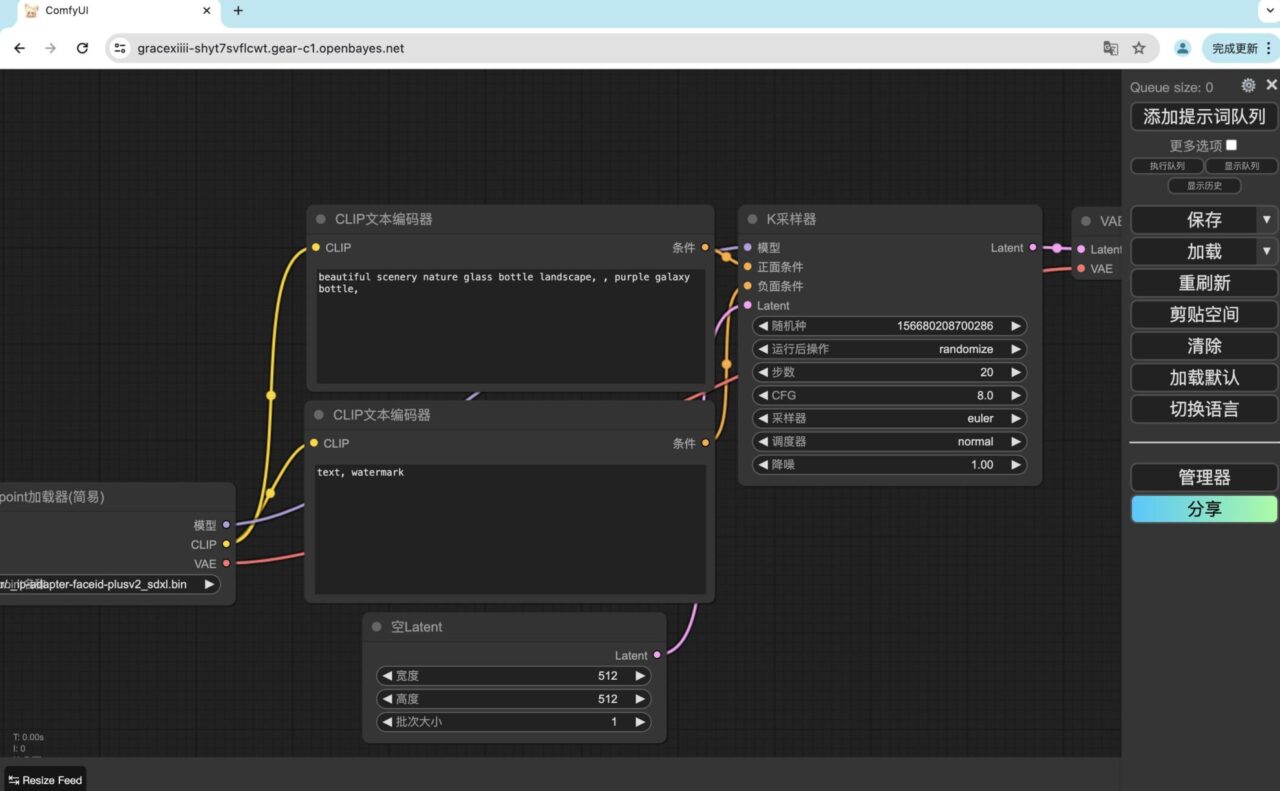Collapse the 空Latent node using its dot

pos(377,627)
